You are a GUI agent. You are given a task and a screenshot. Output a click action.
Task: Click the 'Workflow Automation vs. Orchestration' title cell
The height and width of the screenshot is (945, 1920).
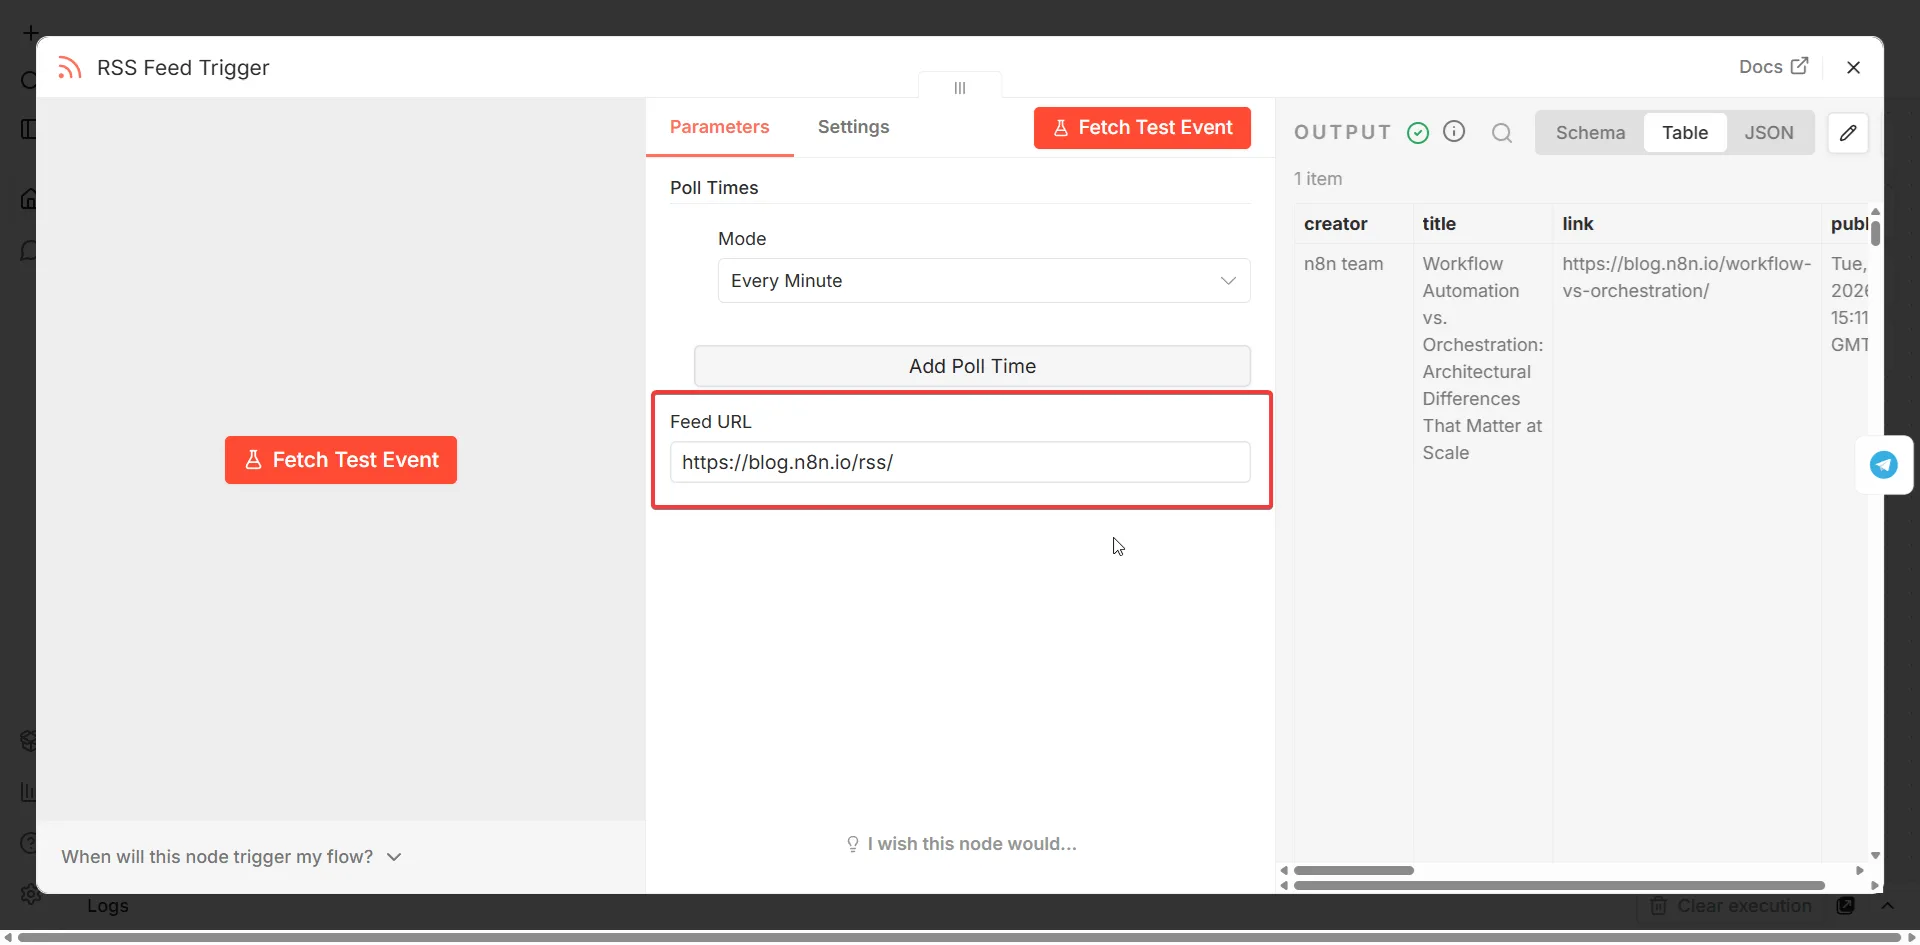(1483, 358)
